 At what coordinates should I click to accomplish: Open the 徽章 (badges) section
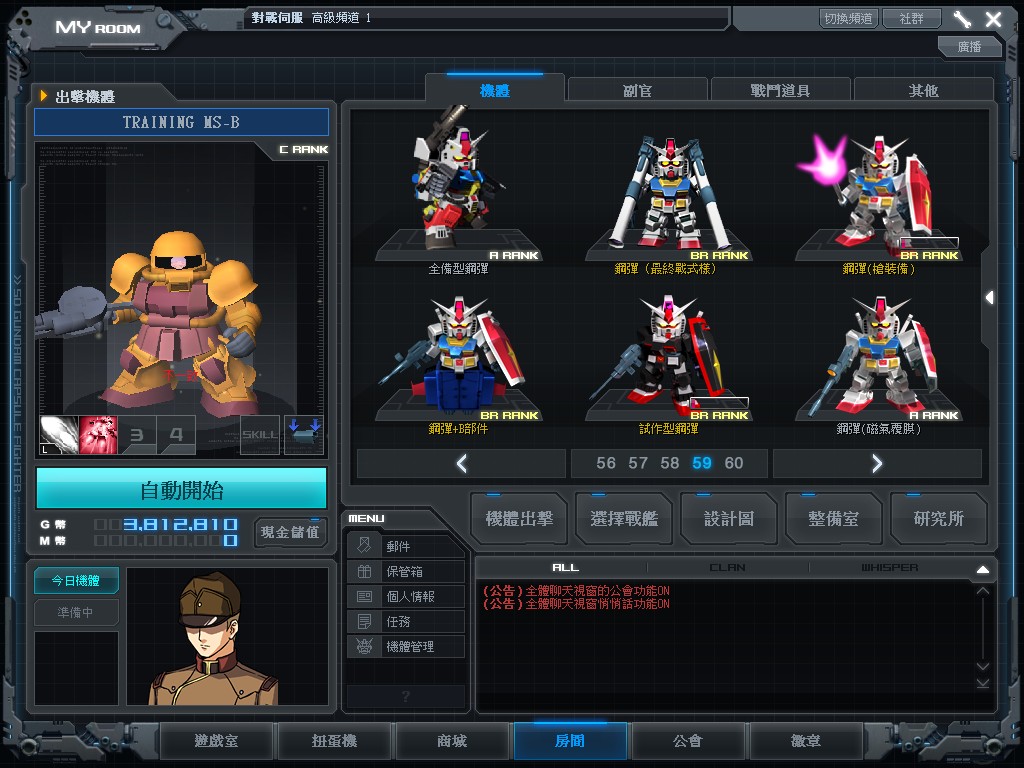pyautogui.click(x=806, y=741)
